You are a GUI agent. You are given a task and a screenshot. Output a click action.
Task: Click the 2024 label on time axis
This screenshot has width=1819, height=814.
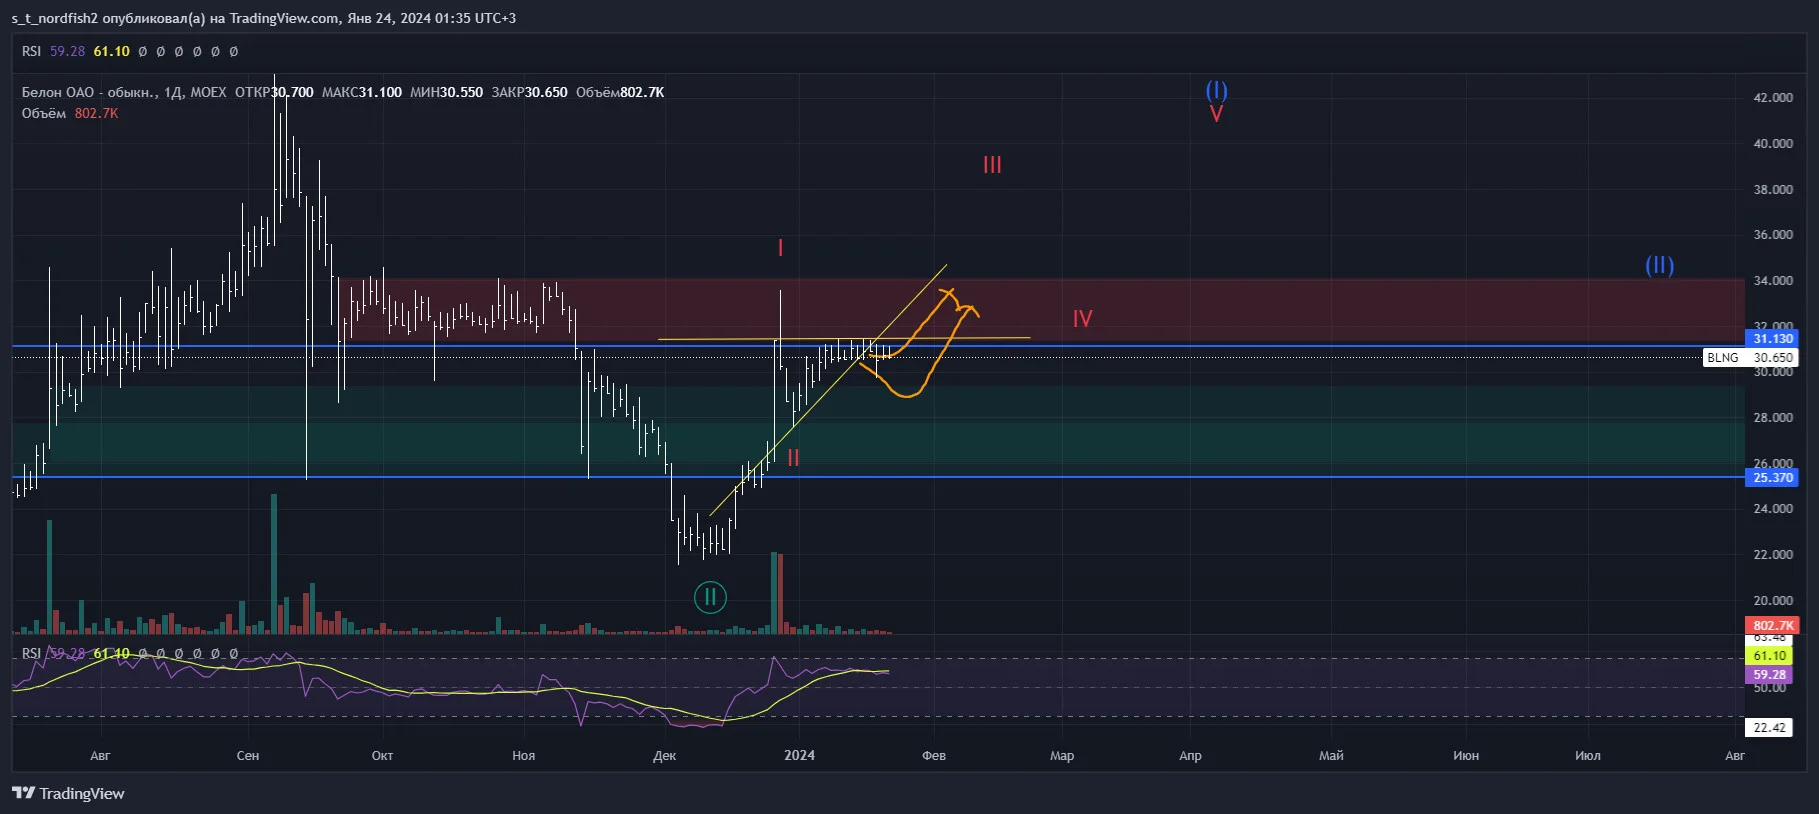[799, 755]
